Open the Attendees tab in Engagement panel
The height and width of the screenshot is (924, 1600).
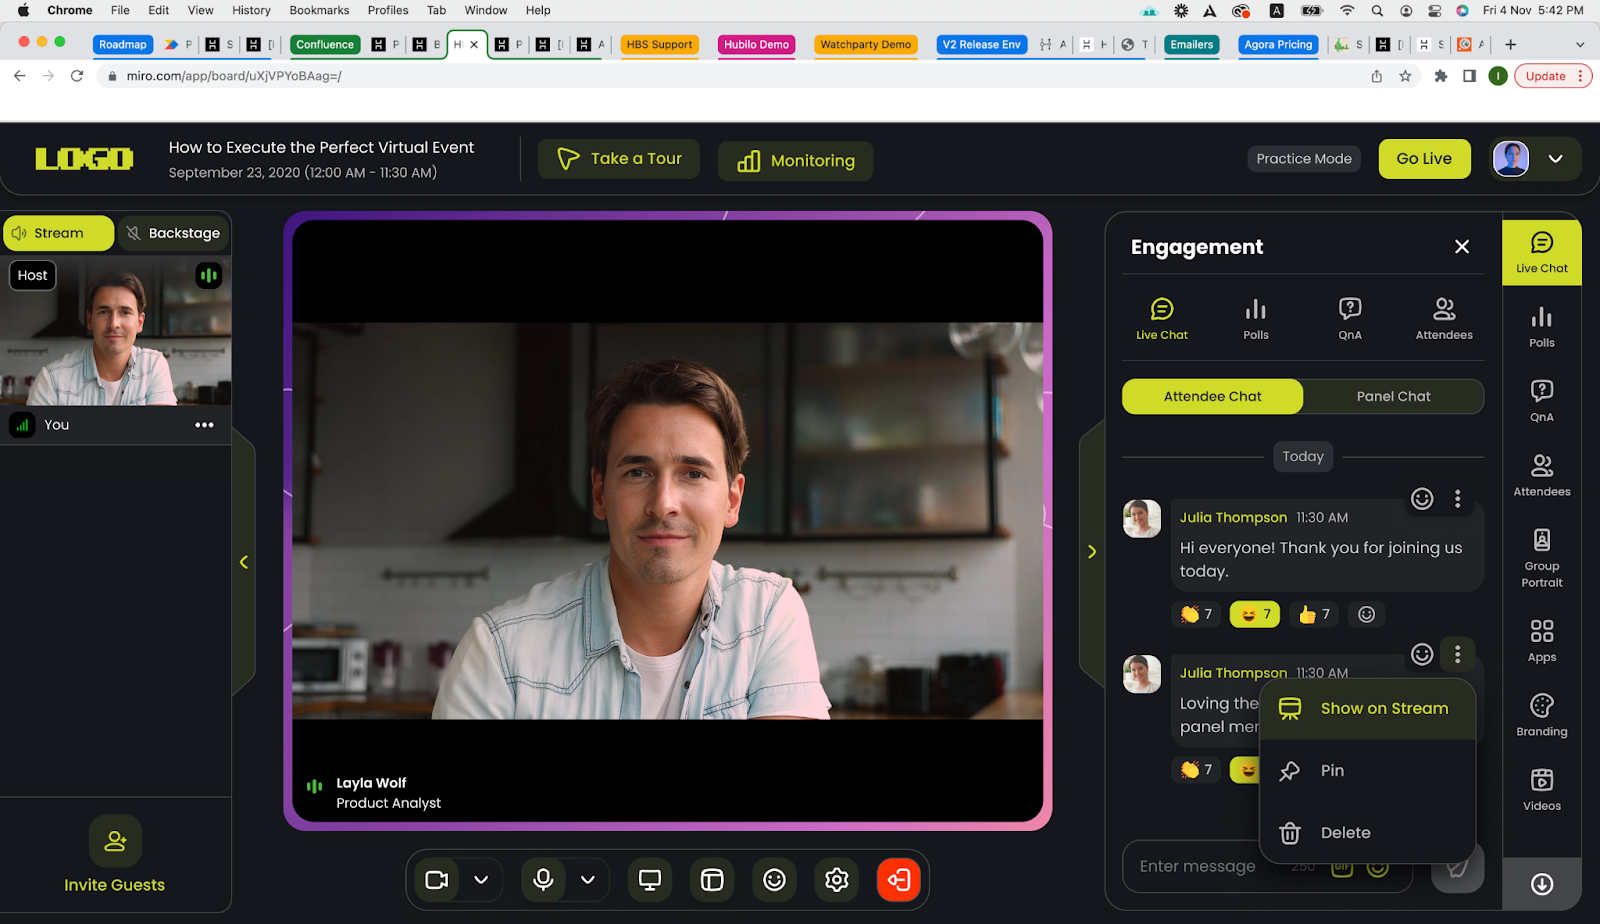coord(1444,319)
